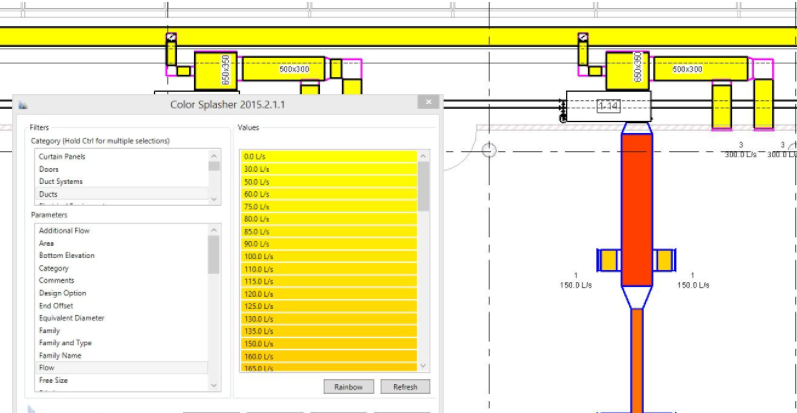Pick the 115.0 L/s color swatch
Viewport: 797px width, 413px height.
click(329, 281)
